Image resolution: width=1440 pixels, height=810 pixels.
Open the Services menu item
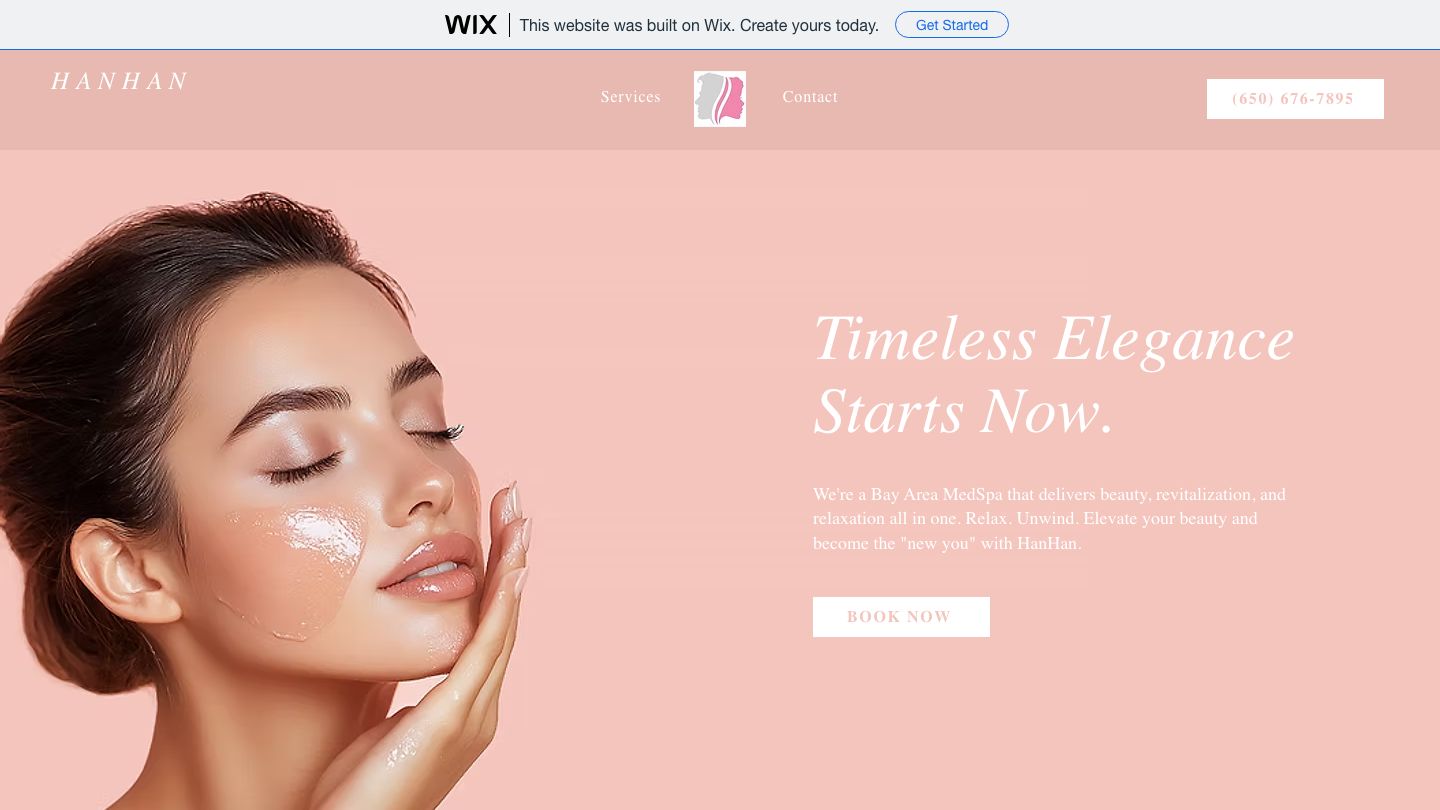(631, 97)
